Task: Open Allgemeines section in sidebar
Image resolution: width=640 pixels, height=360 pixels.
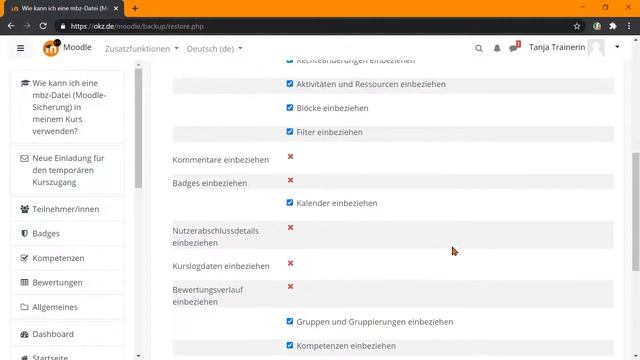Action: point(55,307)
